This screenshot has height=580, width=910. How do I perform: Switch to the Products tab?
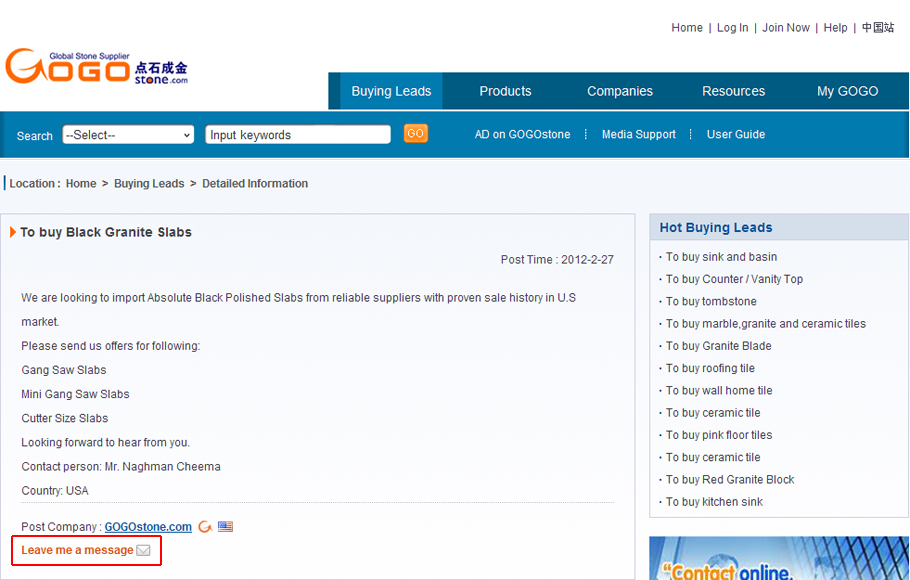point(505,91)
